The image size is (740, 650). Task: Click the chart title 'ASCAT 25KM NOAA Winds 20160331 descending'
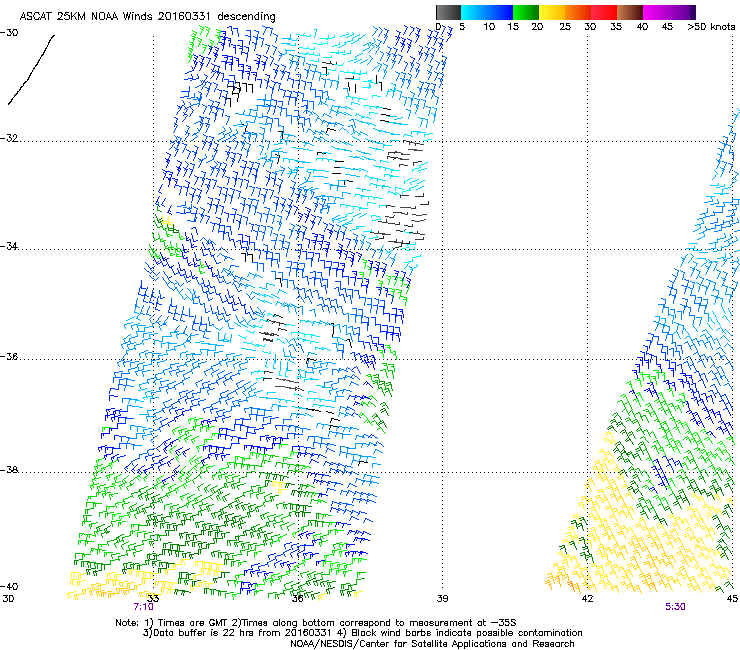pyautogui.click(x=147, y=17)
